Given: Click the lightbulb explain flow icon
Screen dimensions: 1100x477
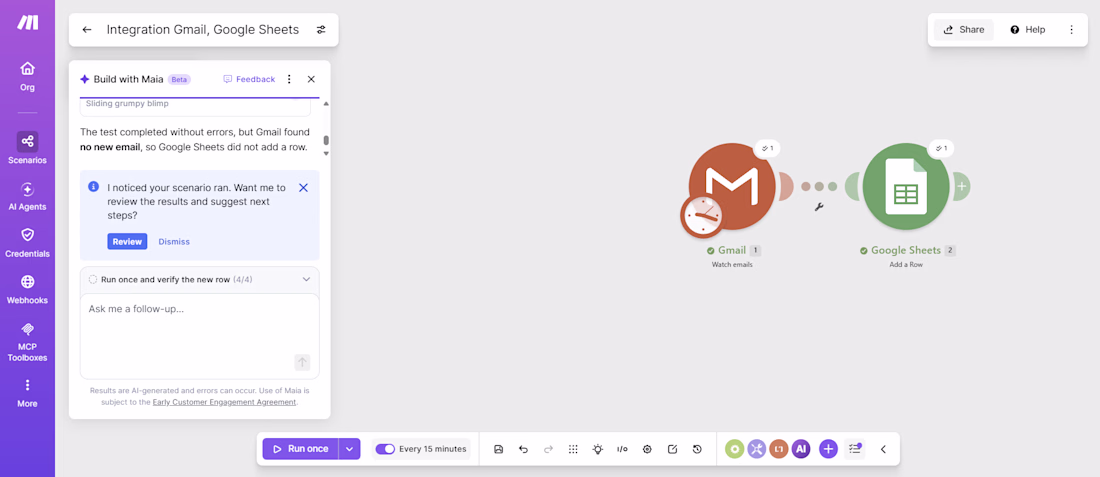Looking at the screenshot, I should click(597, 449).
